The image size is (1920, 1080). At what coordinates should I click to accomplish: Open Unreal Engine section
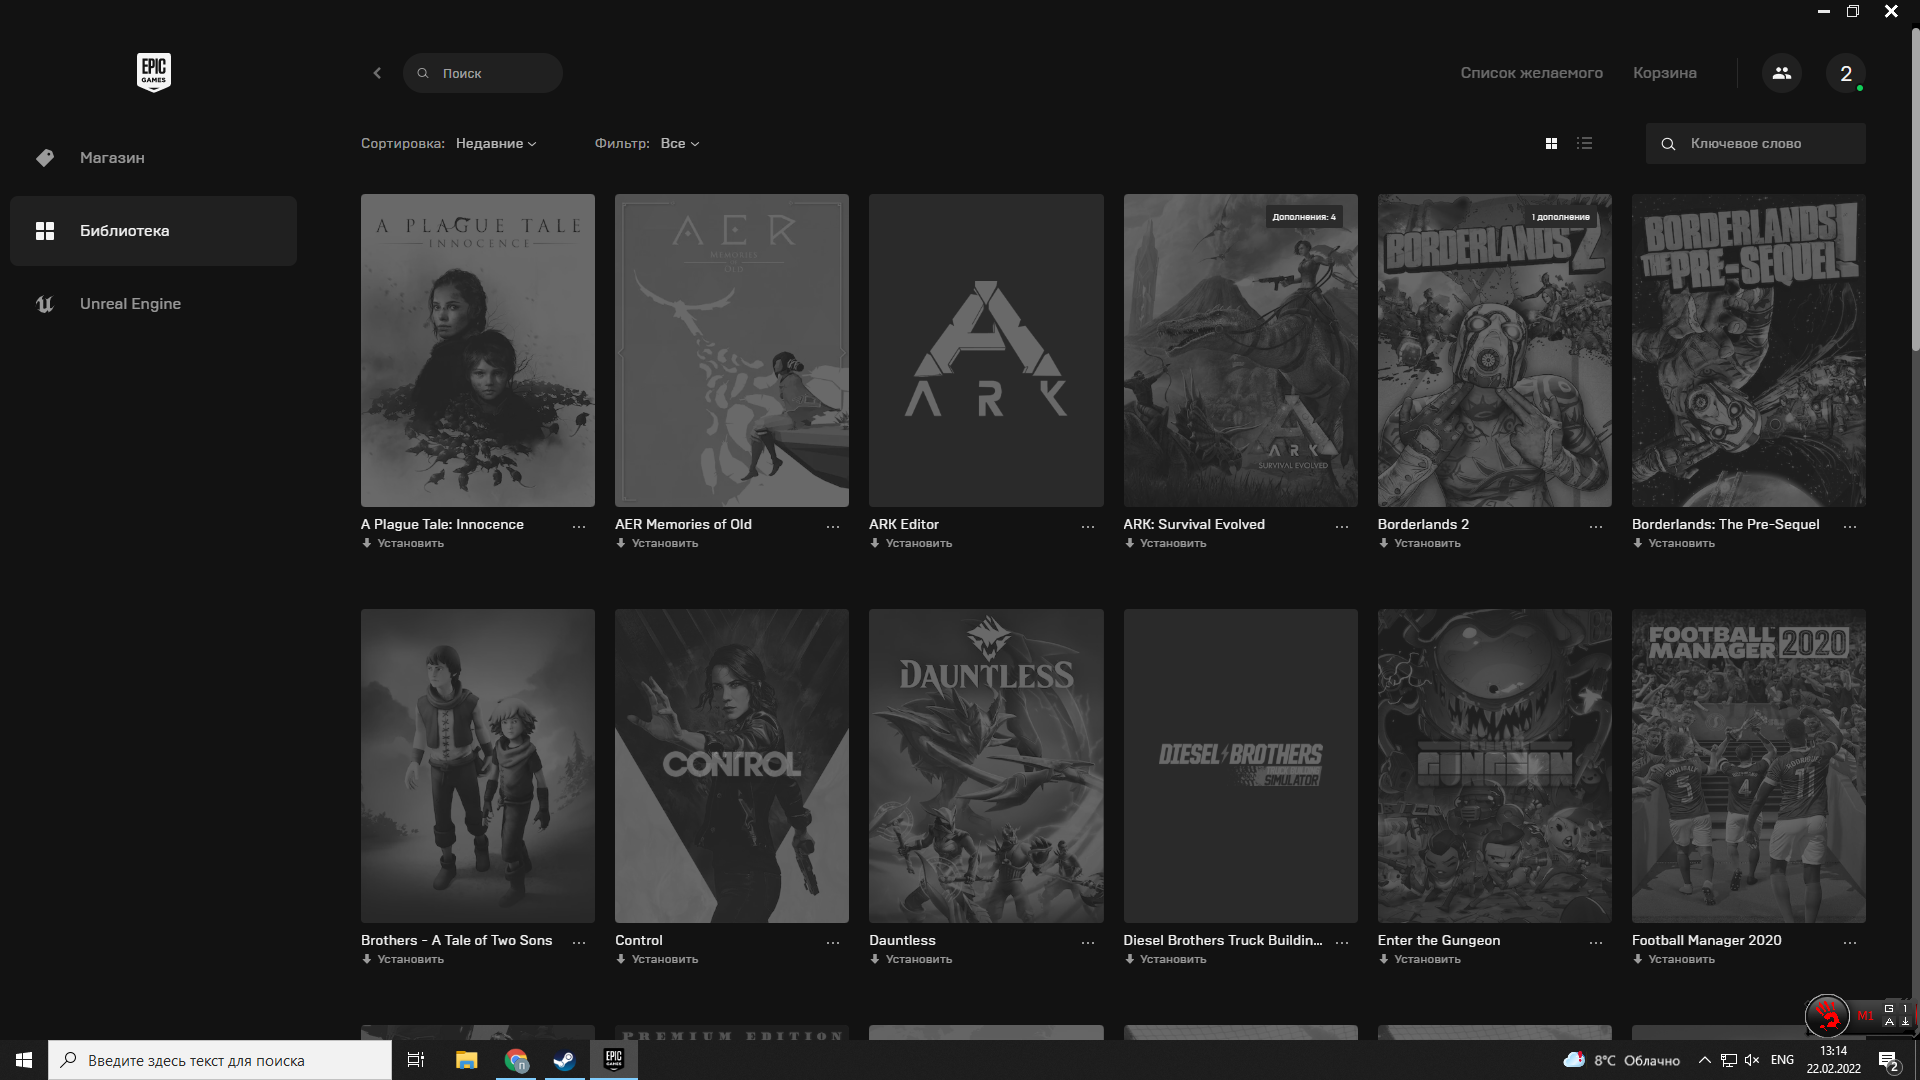click(x=153, y=304)
